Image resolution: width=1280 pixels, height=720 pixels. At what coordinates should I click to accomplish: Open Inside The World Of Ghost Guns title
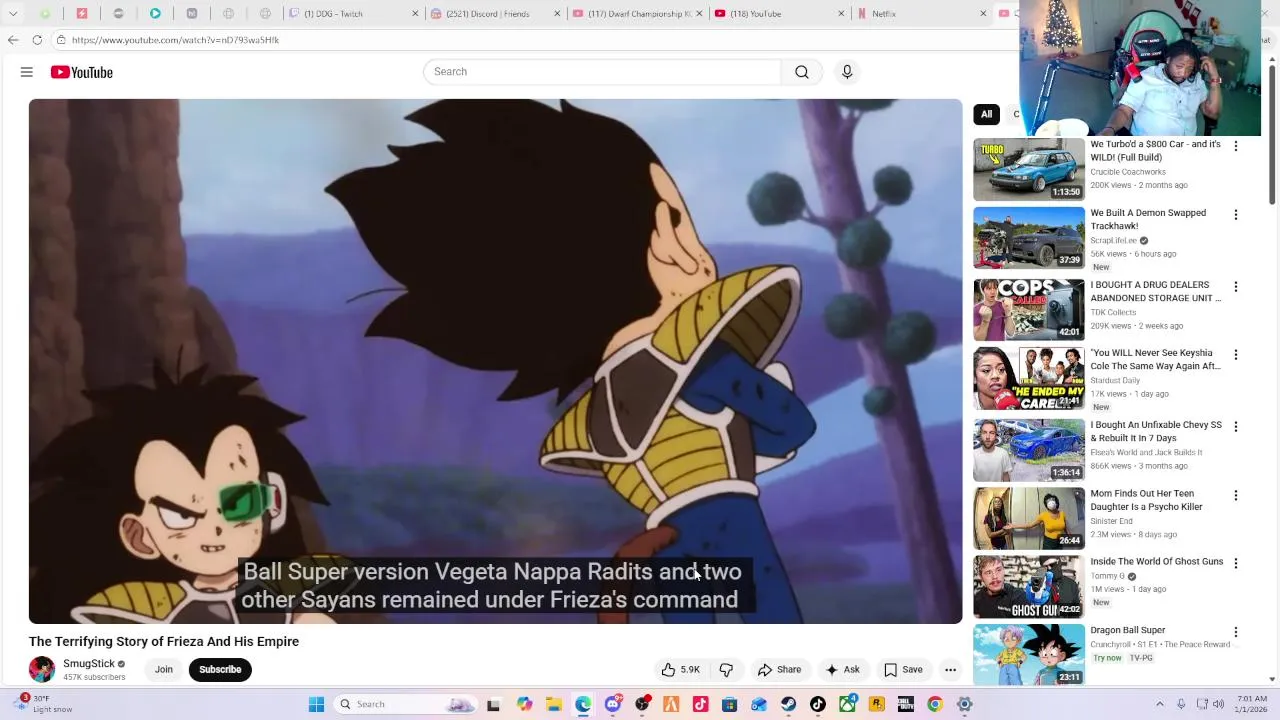click(x=1157, y=562)
